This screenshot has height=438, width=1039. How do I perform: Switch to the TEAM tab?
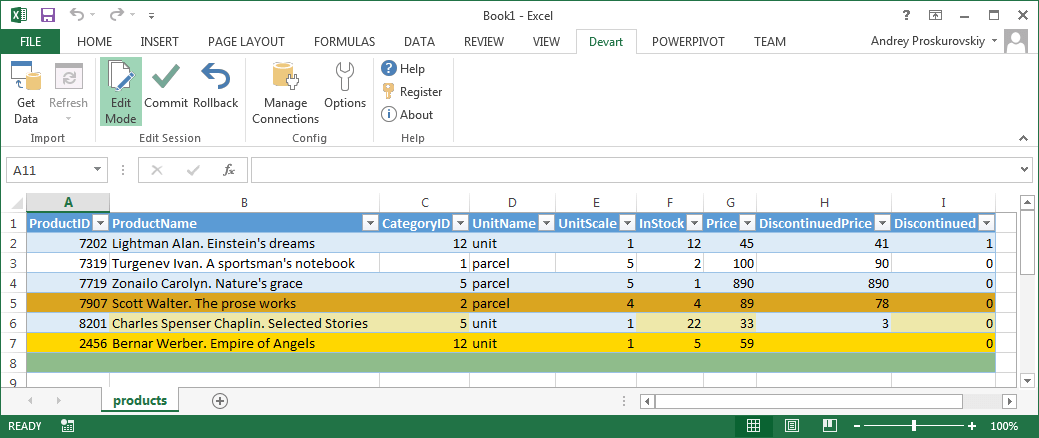[770, 42]
